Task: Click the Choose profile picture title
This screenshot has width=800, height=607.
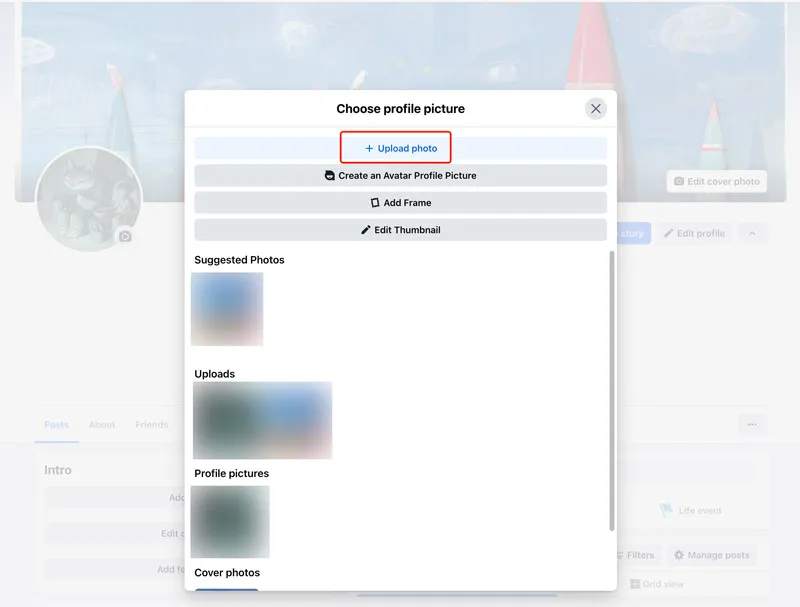Action: point(401,109)
